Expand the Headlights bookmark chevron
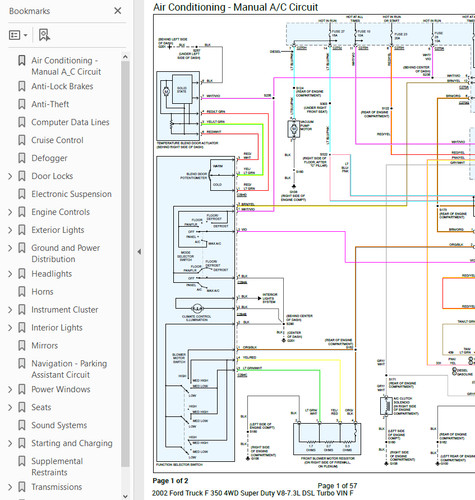 pos(10,274)
